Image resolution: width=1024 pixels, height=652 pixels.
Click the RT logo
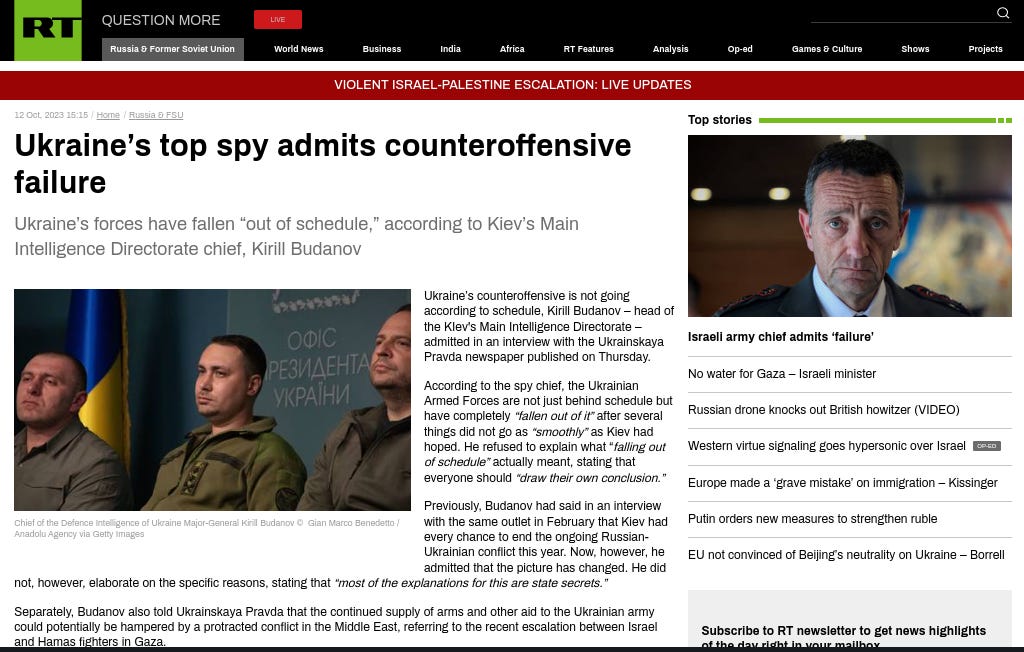point(48,30)
